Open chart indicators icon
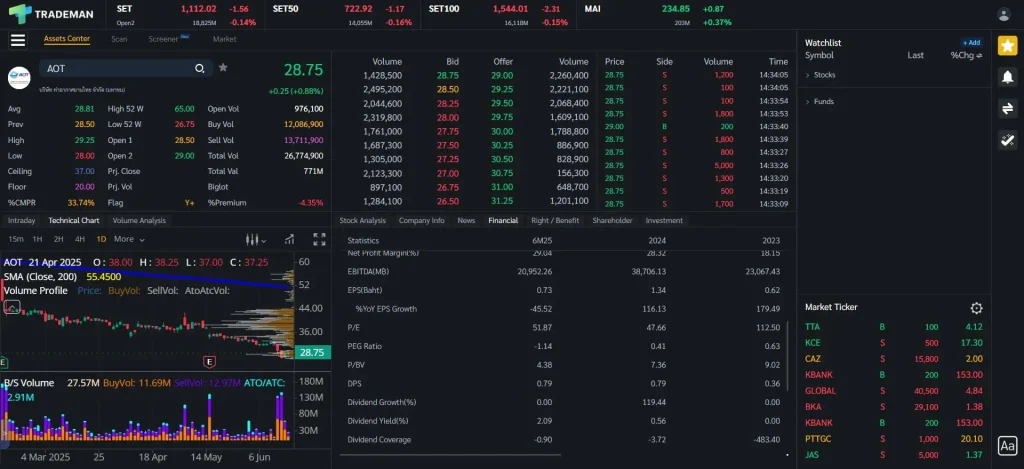Viewport: 1024px width, 469px height. coord(288,239)
